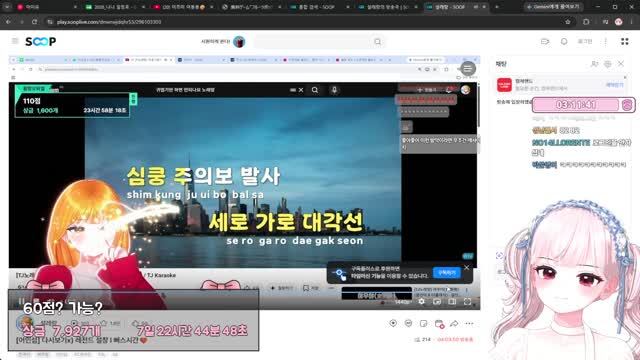Open the broadcast camera icon in header
Image resolution: width=640 pixels, height=360 pixels.
click(x=545, y=42)
